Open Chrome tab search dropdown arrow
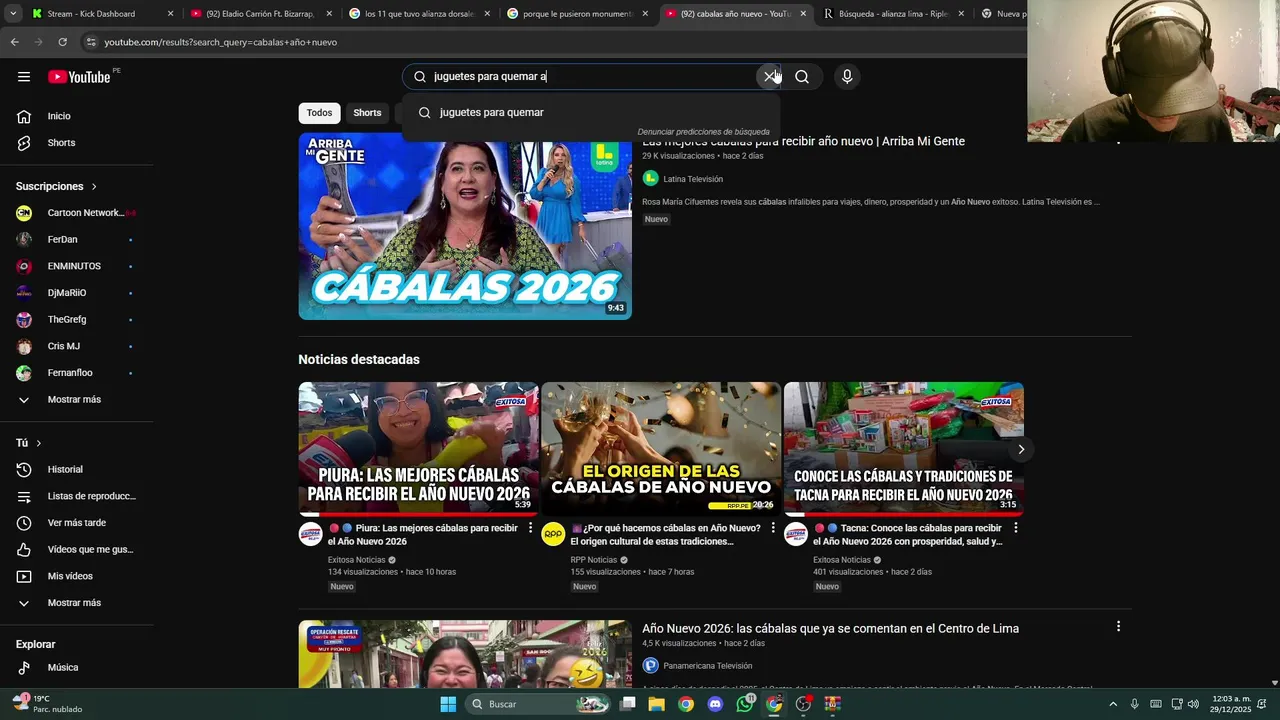 tap(13, 14)
